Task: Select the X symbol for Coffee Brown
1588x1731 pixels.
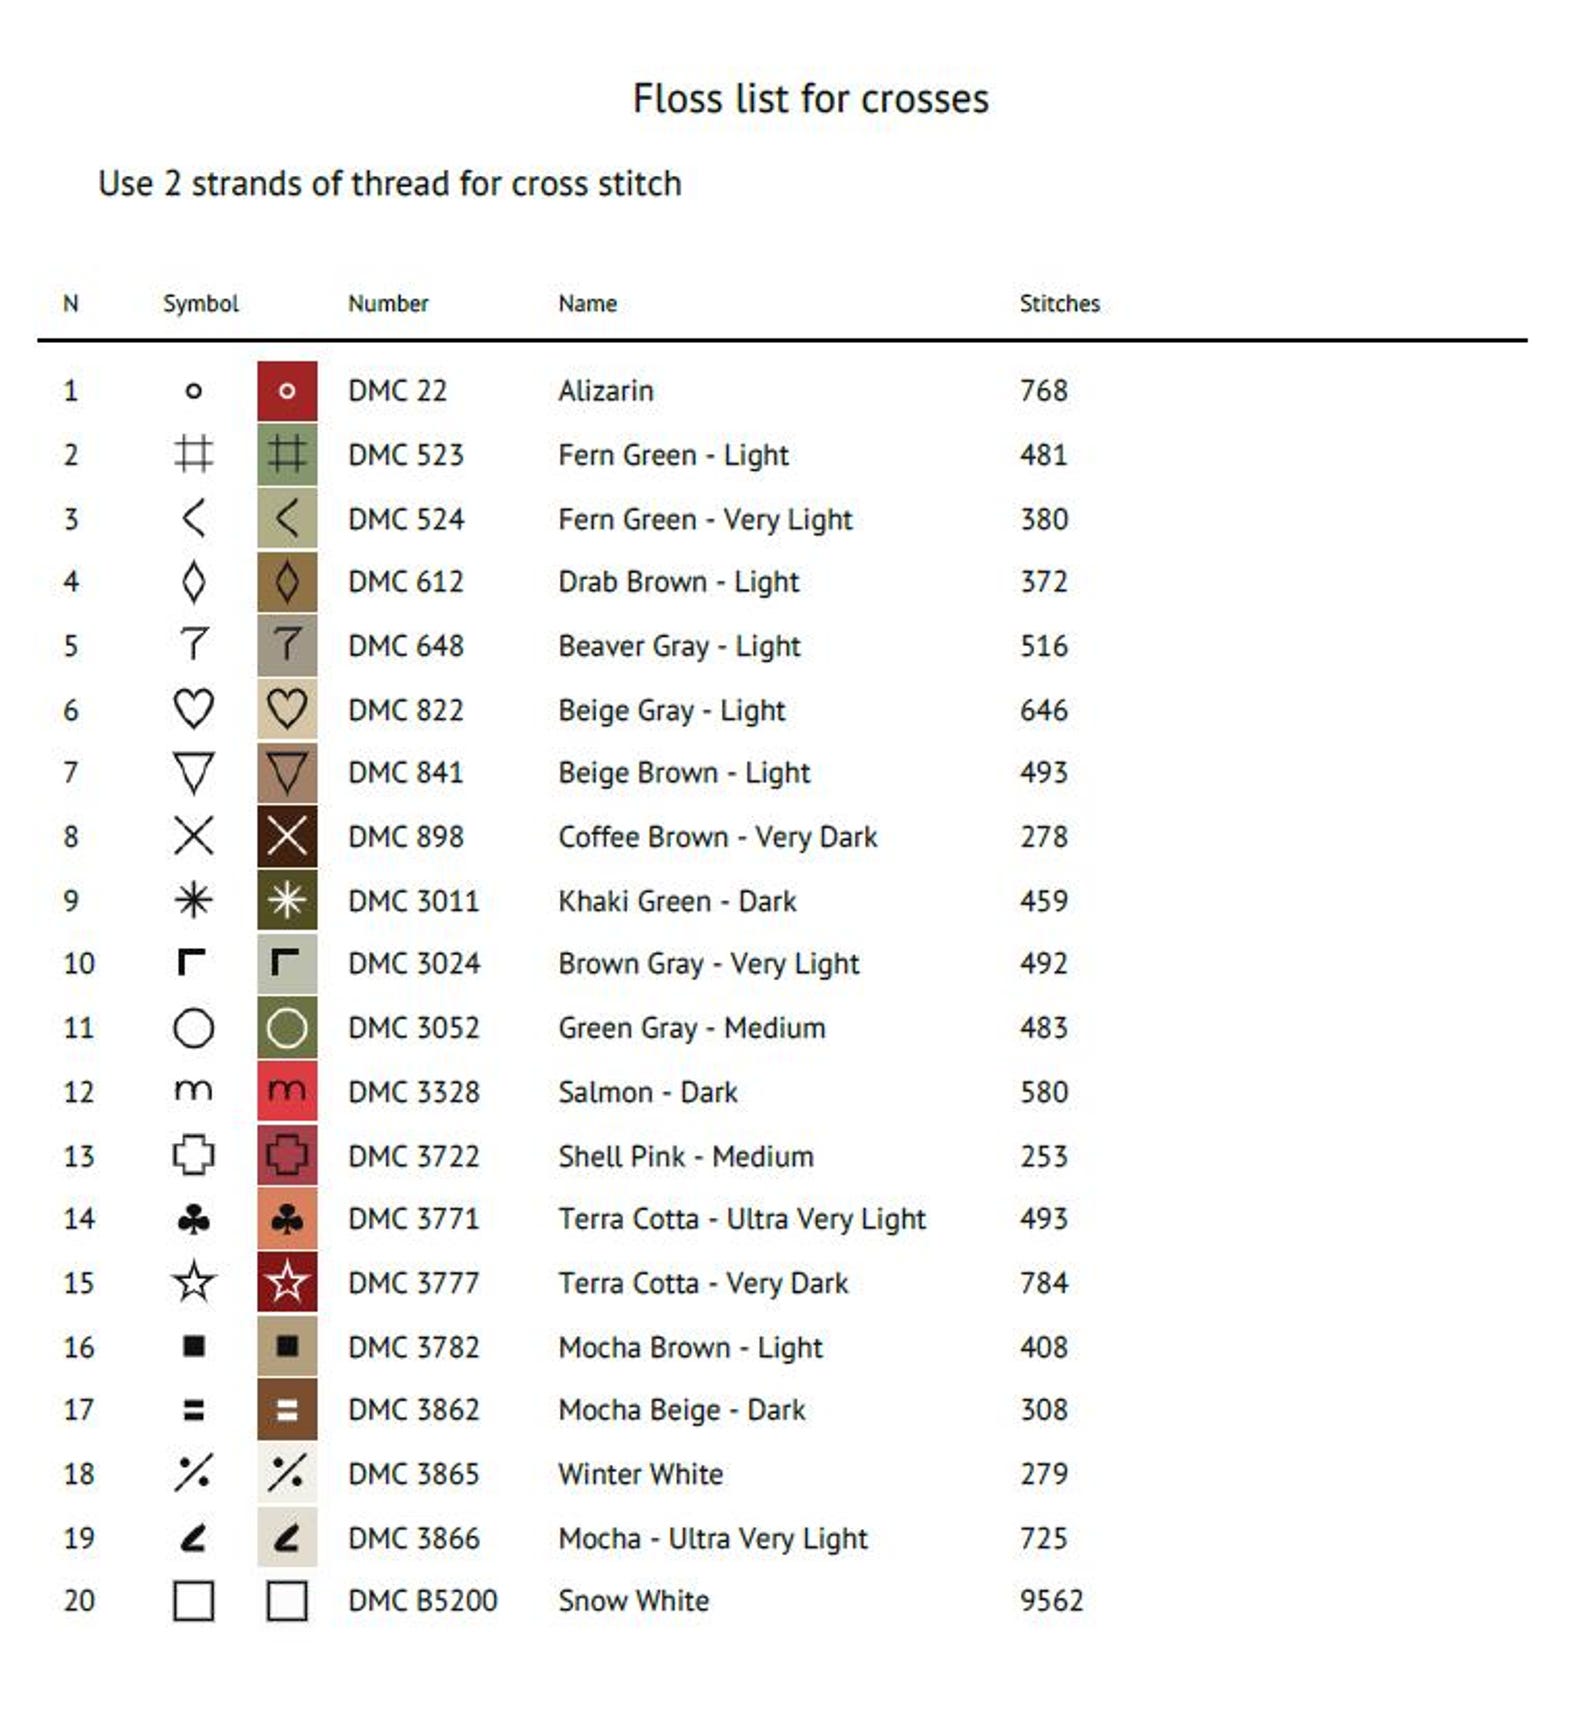Action: coord(193,836)
